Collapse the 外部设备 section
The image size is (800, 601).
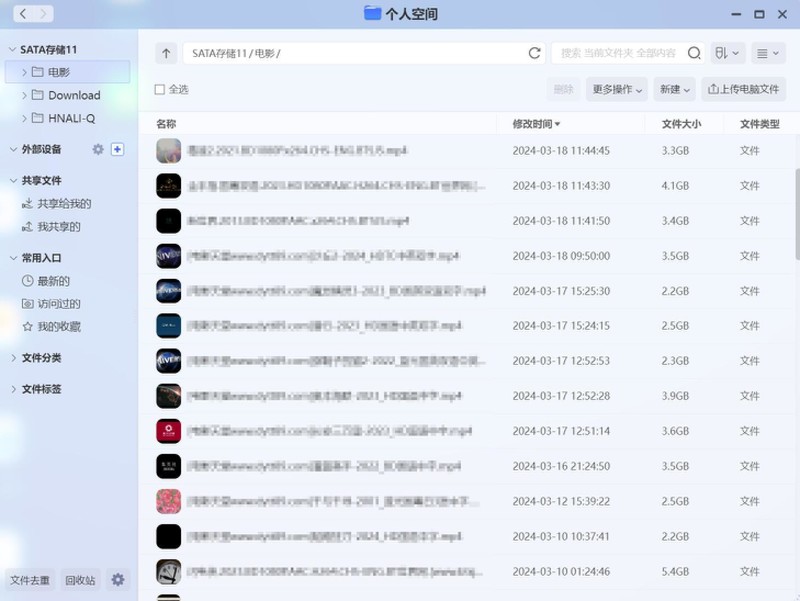pyautogui.click(x=13, y=149)
